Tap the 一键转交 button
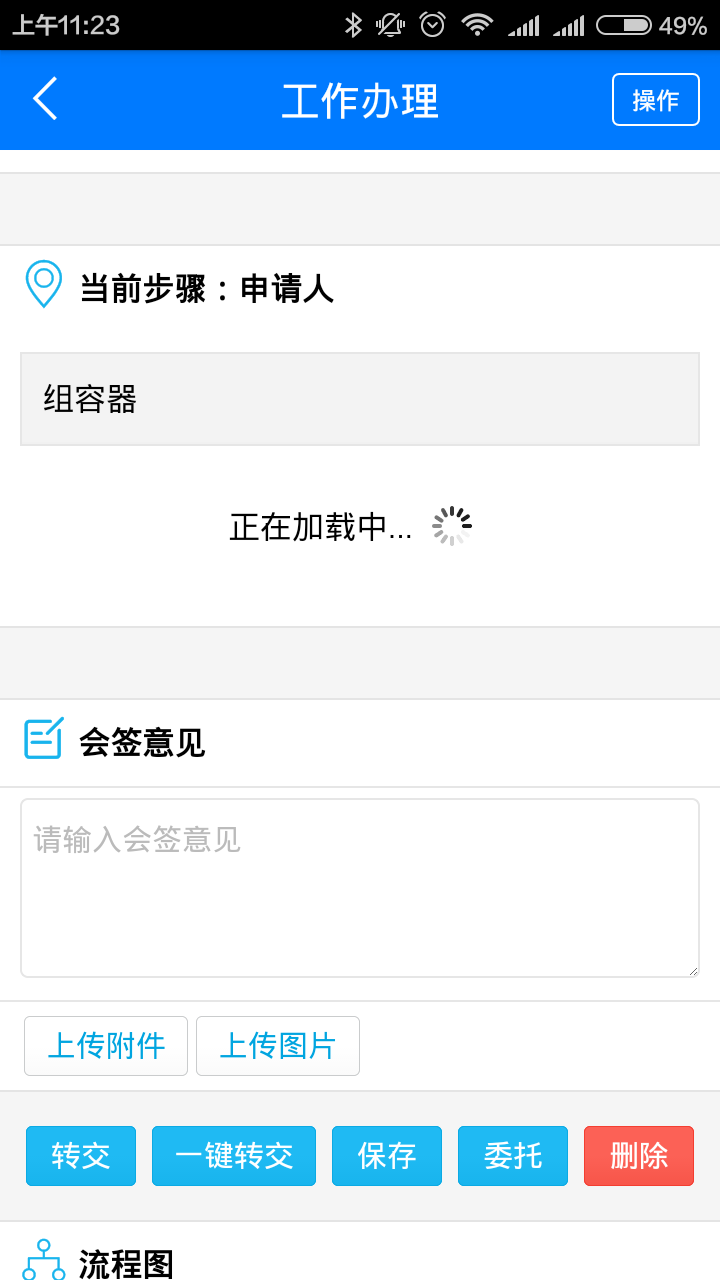The height and width of the screenshot is (1280, 720). [234, 1156]
